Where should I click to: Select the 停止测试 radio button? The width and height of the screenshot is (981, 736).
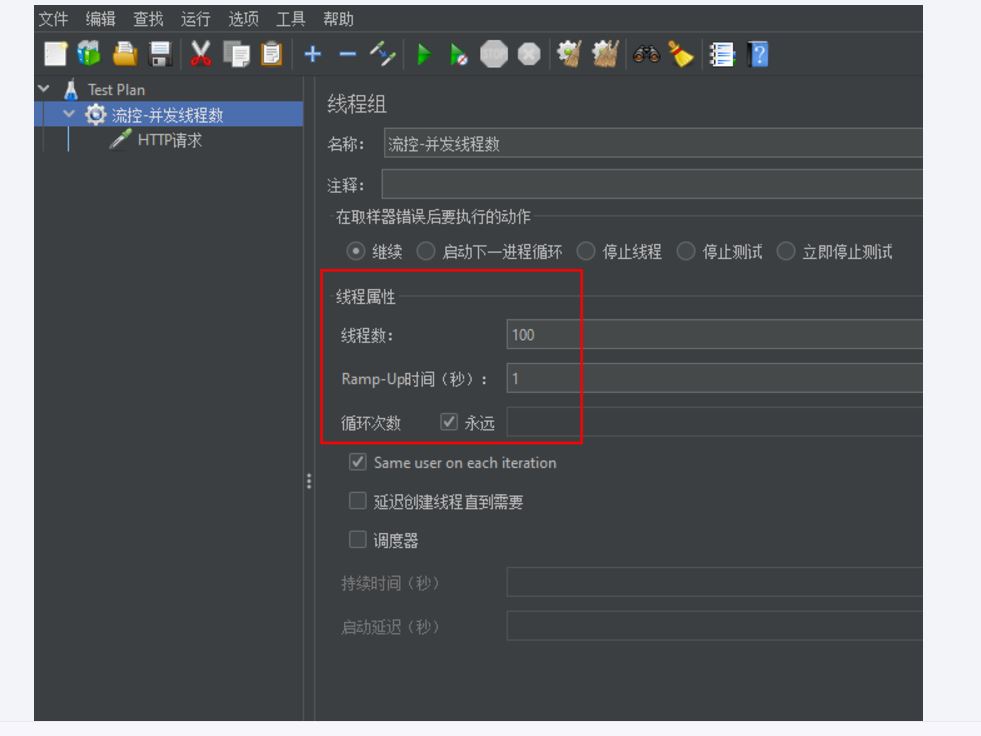click(x=686, y=252)
